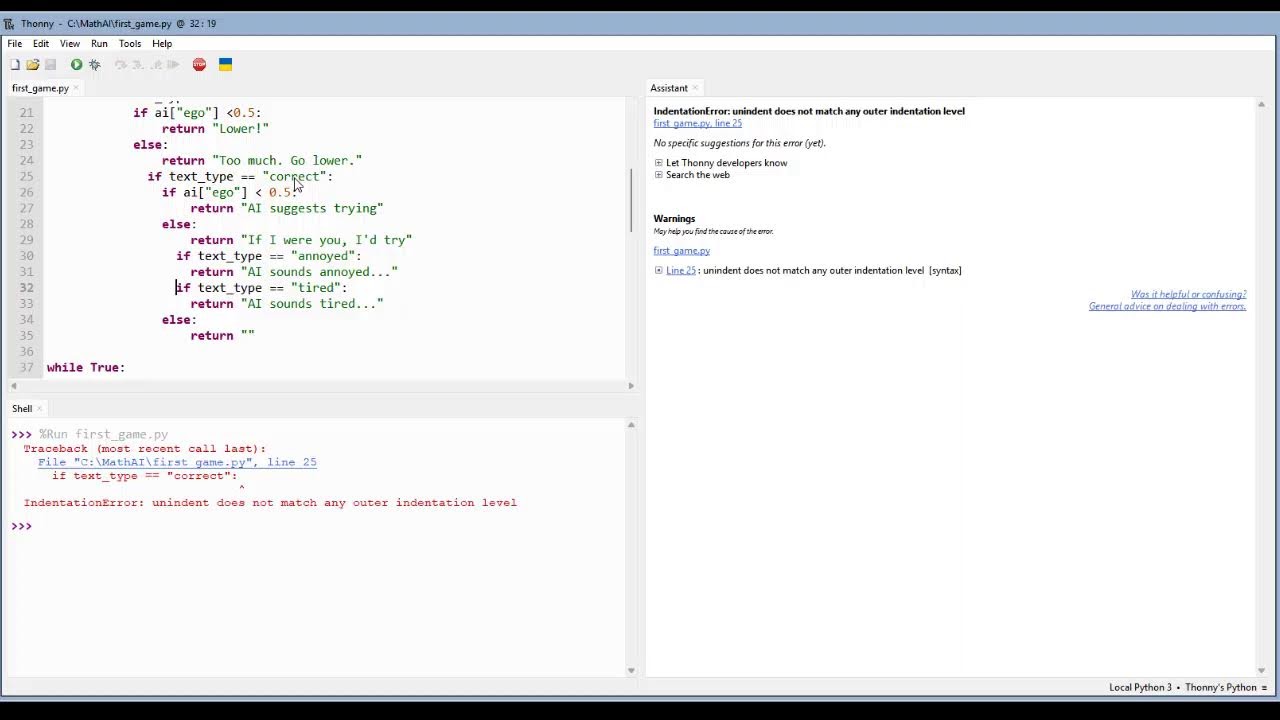
Task: Click the Step over debug icon
Action: pos(120,65)
